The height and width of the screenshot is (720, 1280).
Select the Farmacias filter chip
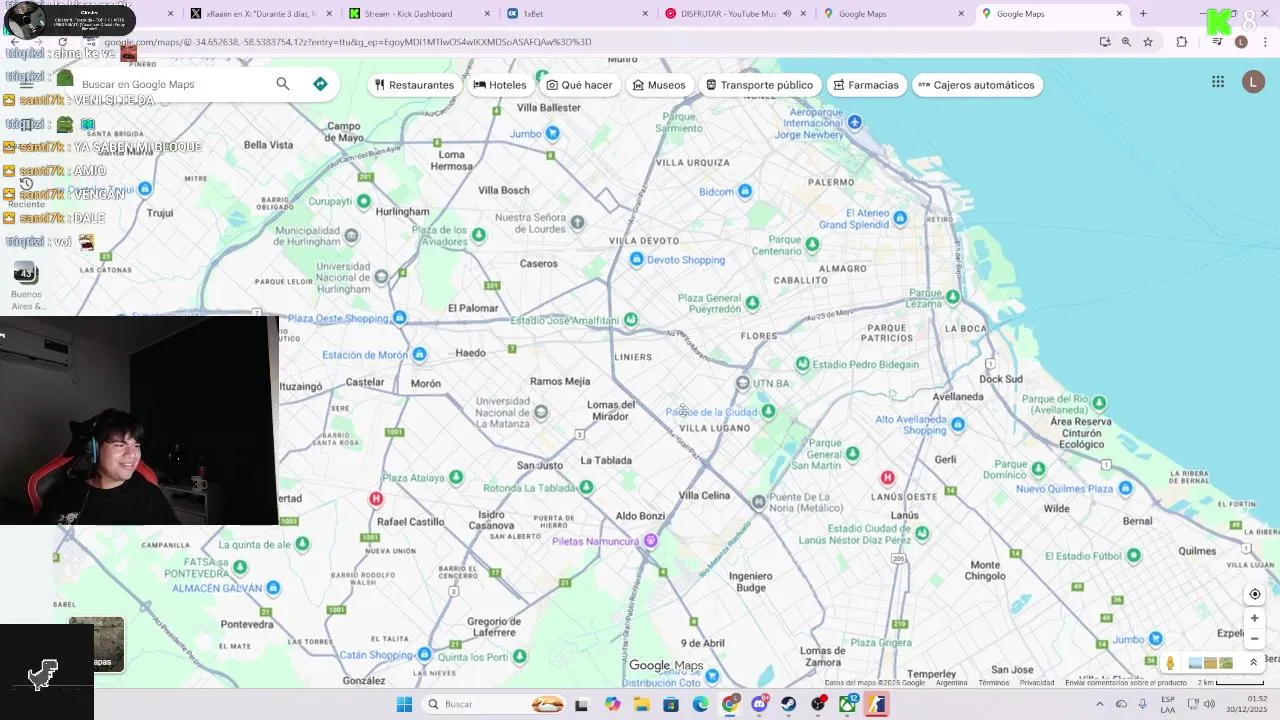866,85
